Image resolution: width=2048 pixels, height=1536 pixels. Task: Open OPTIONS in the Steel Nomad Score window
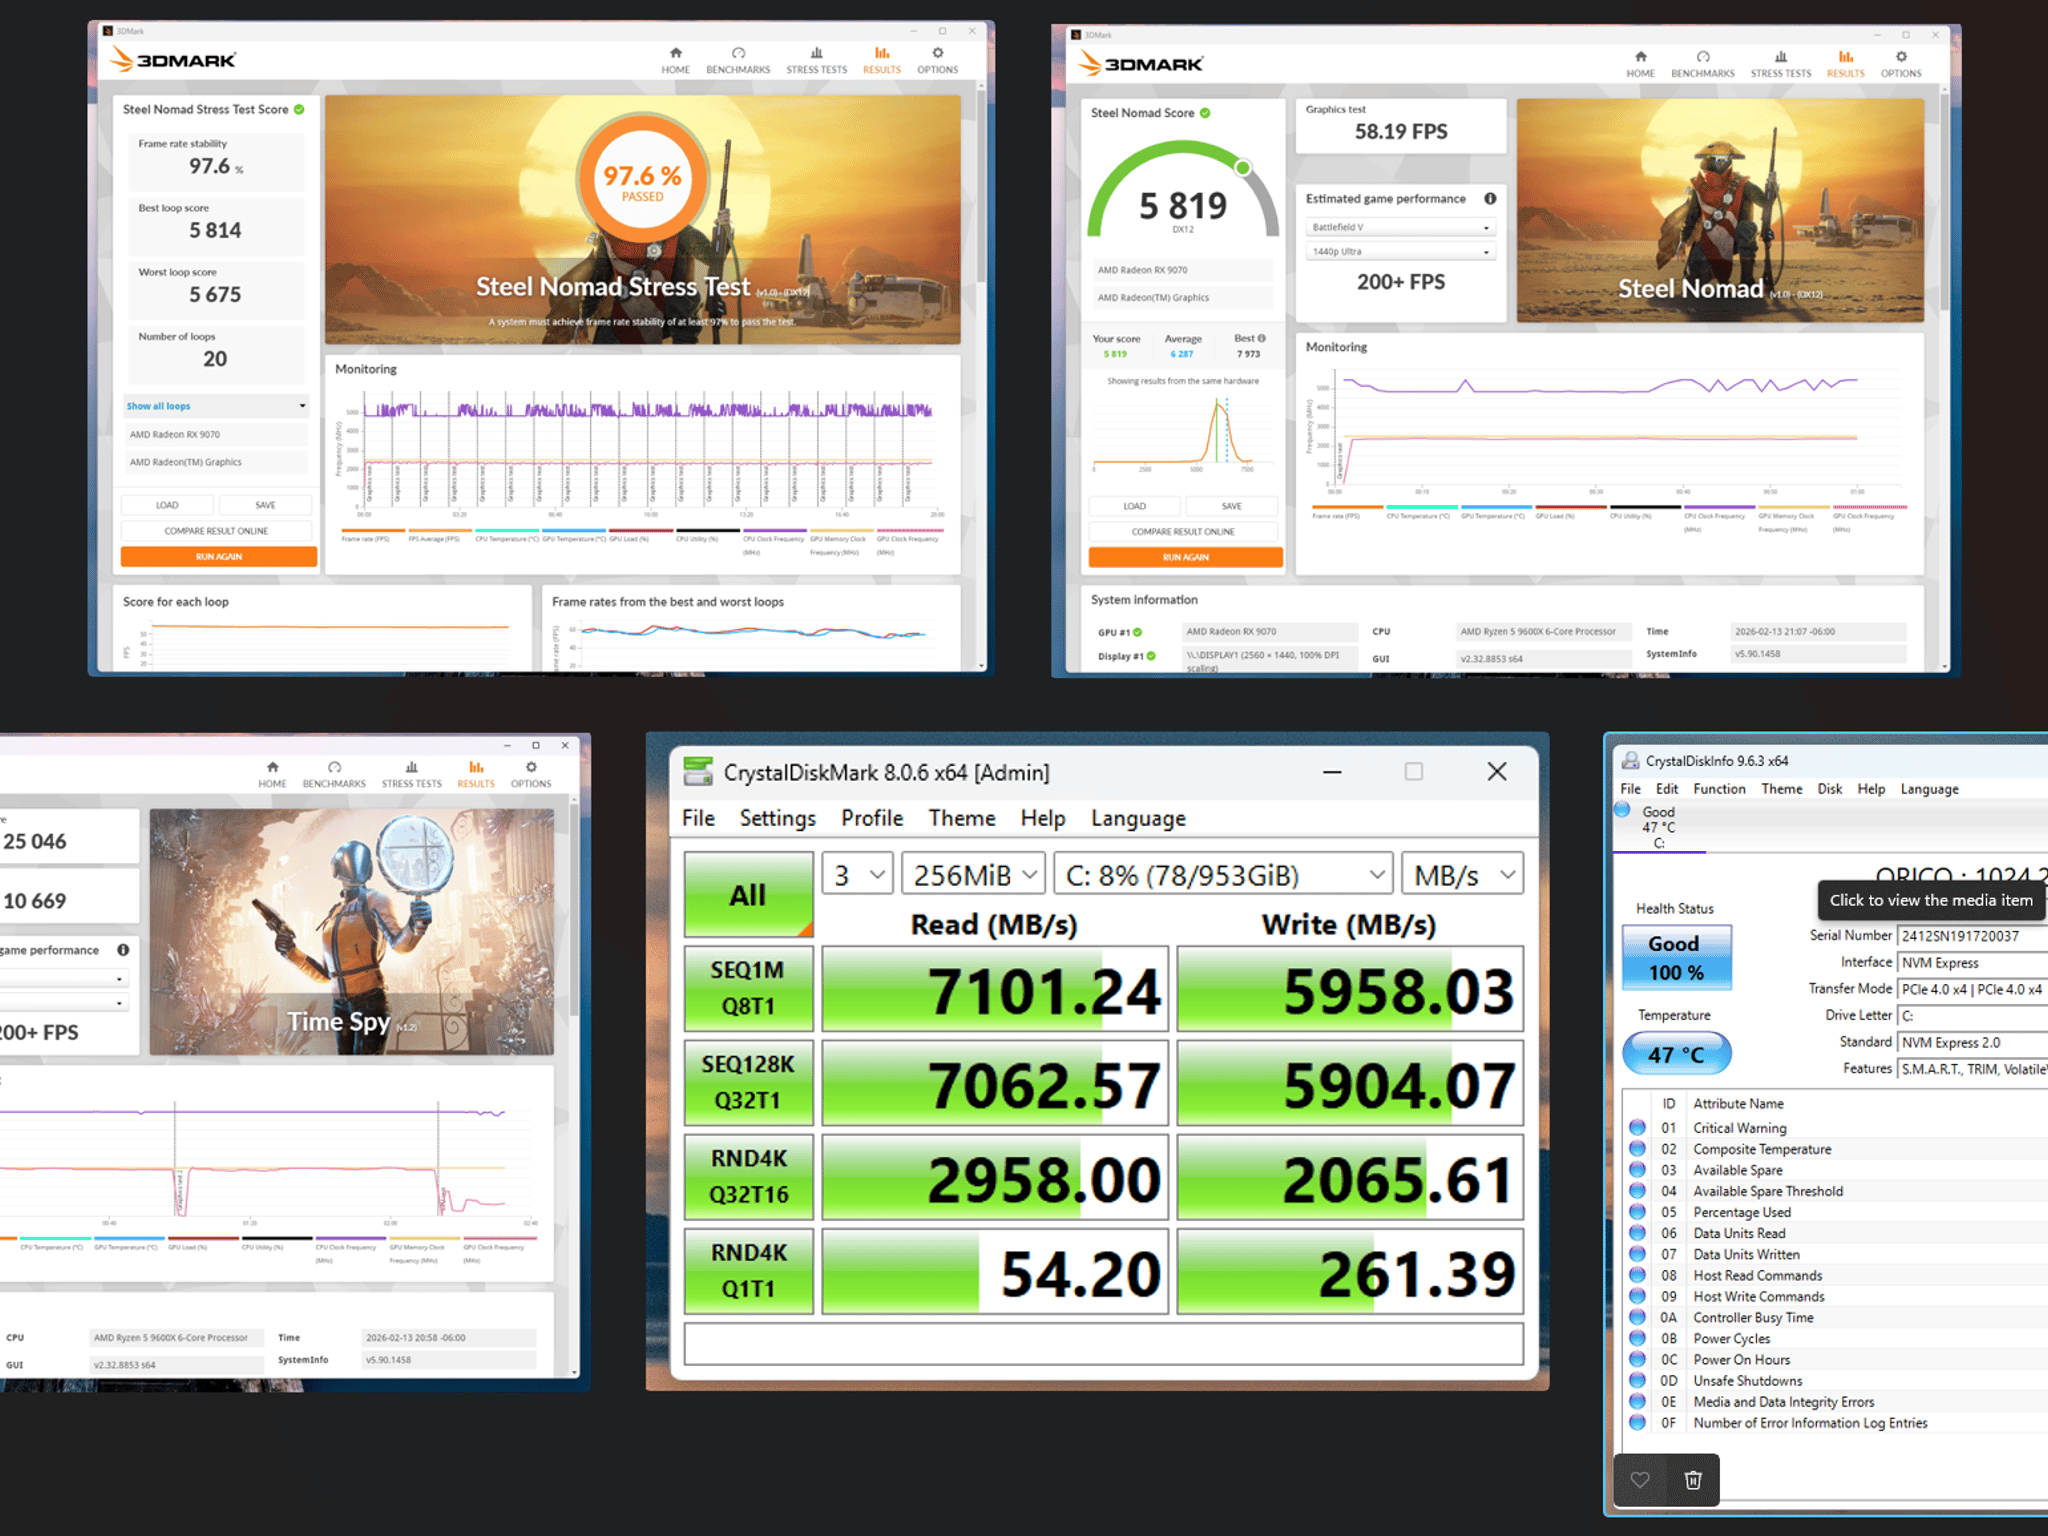point(1901,64)
